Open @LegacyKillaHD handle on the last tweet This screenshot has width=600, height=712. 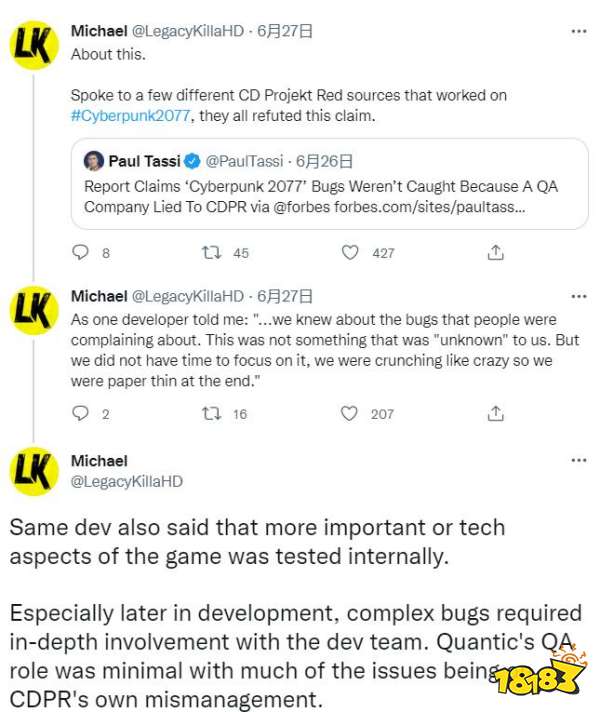127,481
